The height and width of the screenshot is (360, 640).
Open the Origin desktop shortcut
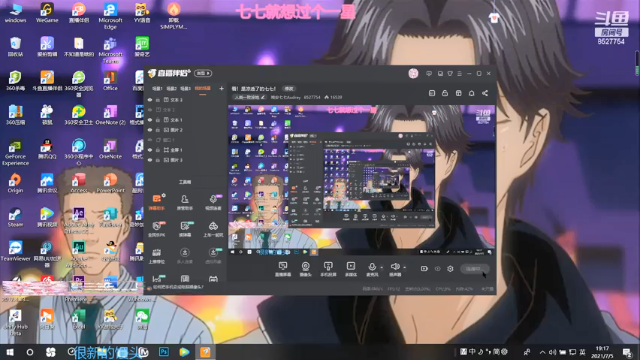point(15,183)
